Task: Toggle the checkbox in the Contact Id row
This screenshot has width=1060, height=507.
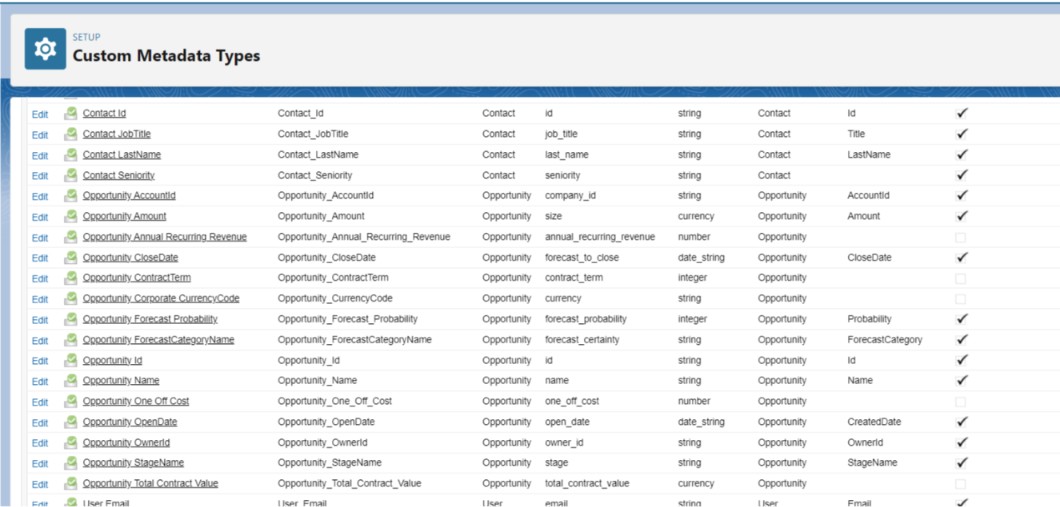Action: click(961, 114)
